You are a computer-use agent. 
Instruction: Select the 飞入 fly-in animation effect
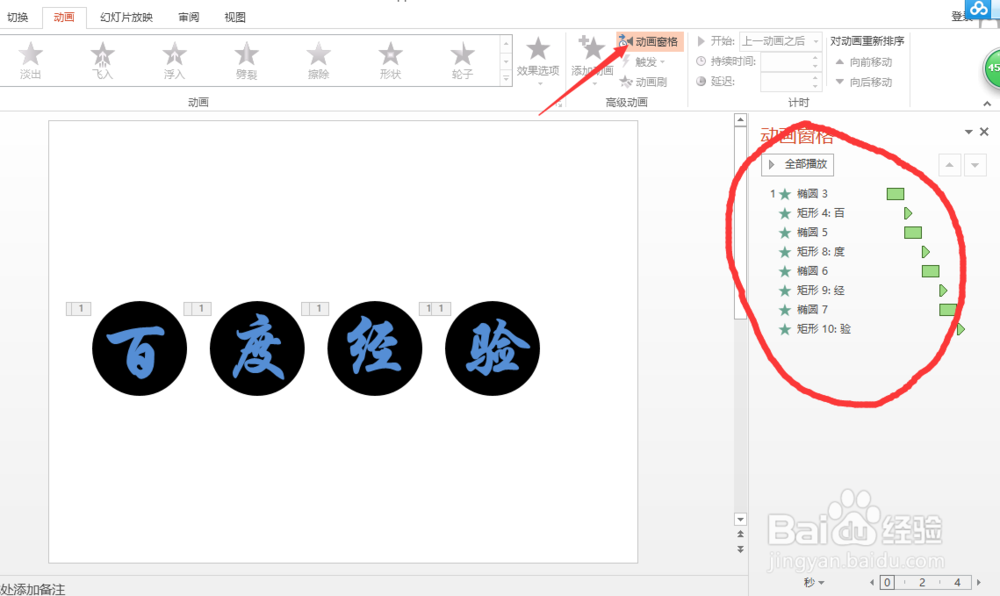tap(102, 61)
